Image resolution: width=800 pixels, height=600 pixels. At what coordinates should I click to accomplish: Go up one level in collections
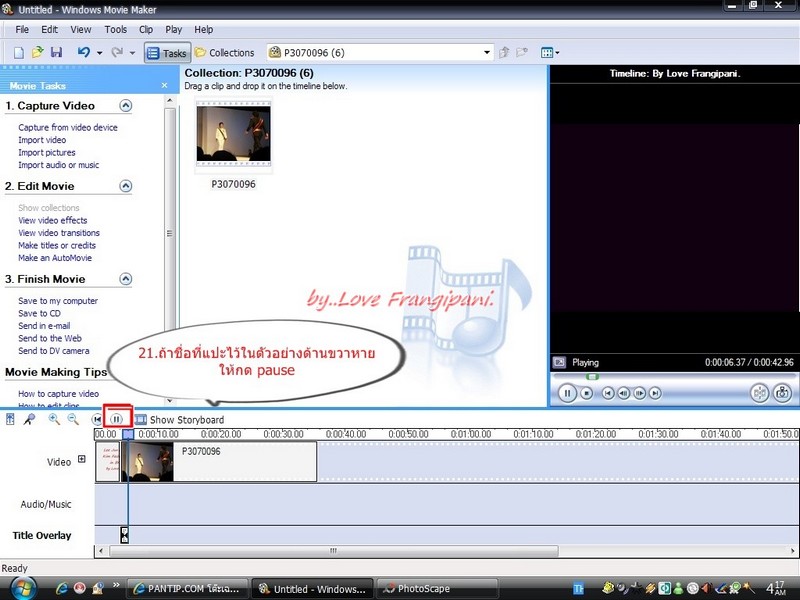(x=504, y=52)
